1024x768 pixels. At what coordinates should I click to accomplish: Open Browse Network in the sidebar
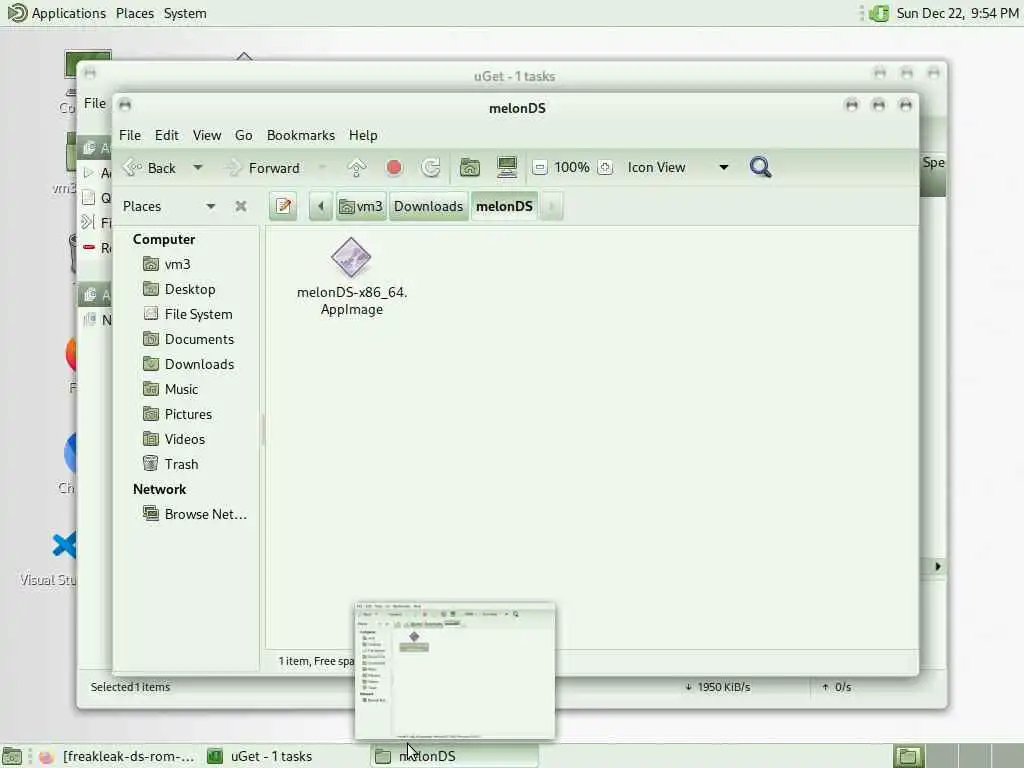coord(195,514)
